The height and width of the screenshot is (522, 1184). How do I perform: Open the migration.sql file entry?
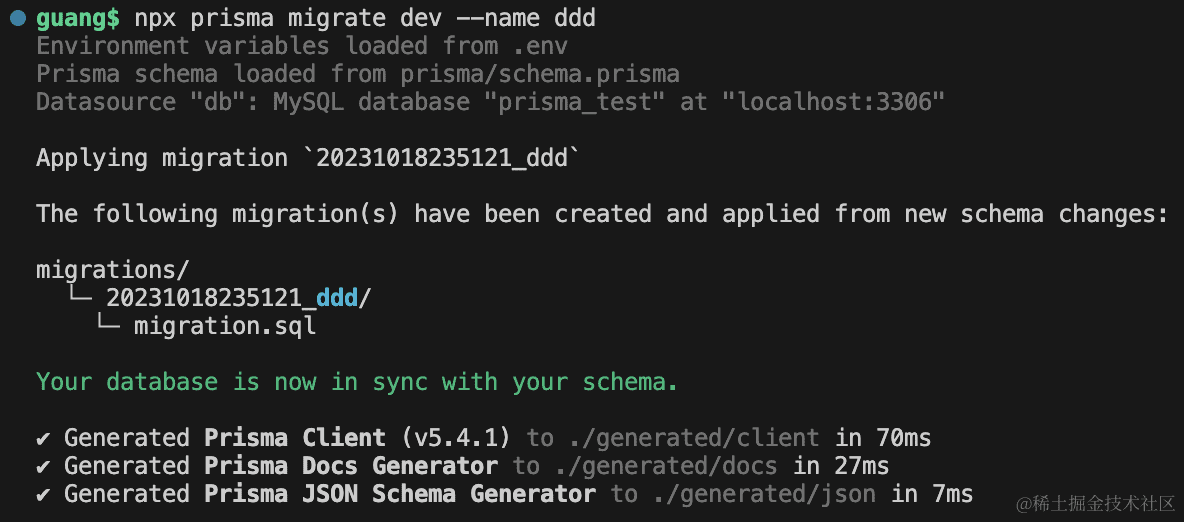pos(225,326)
